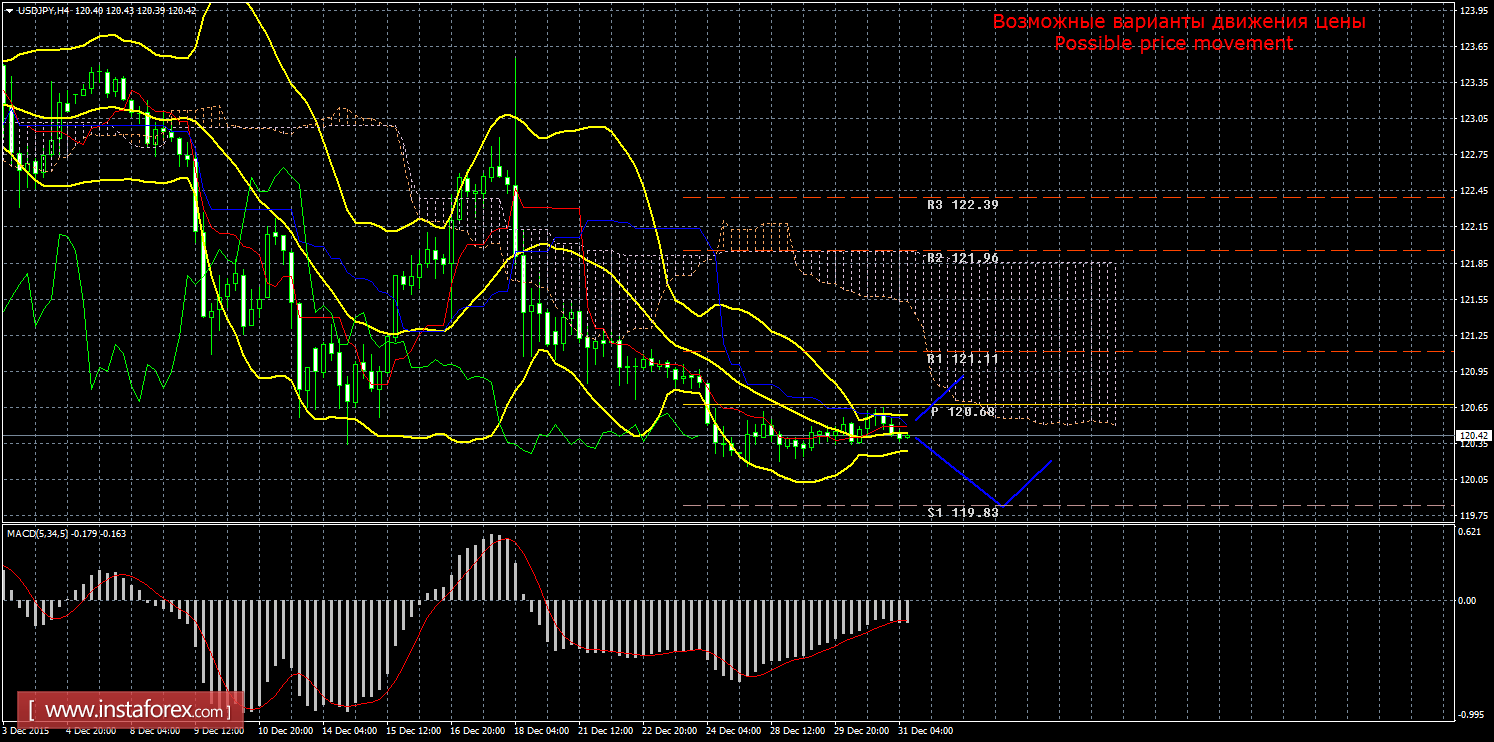Click the current price tag 120.42

[x=1474, y=436]
